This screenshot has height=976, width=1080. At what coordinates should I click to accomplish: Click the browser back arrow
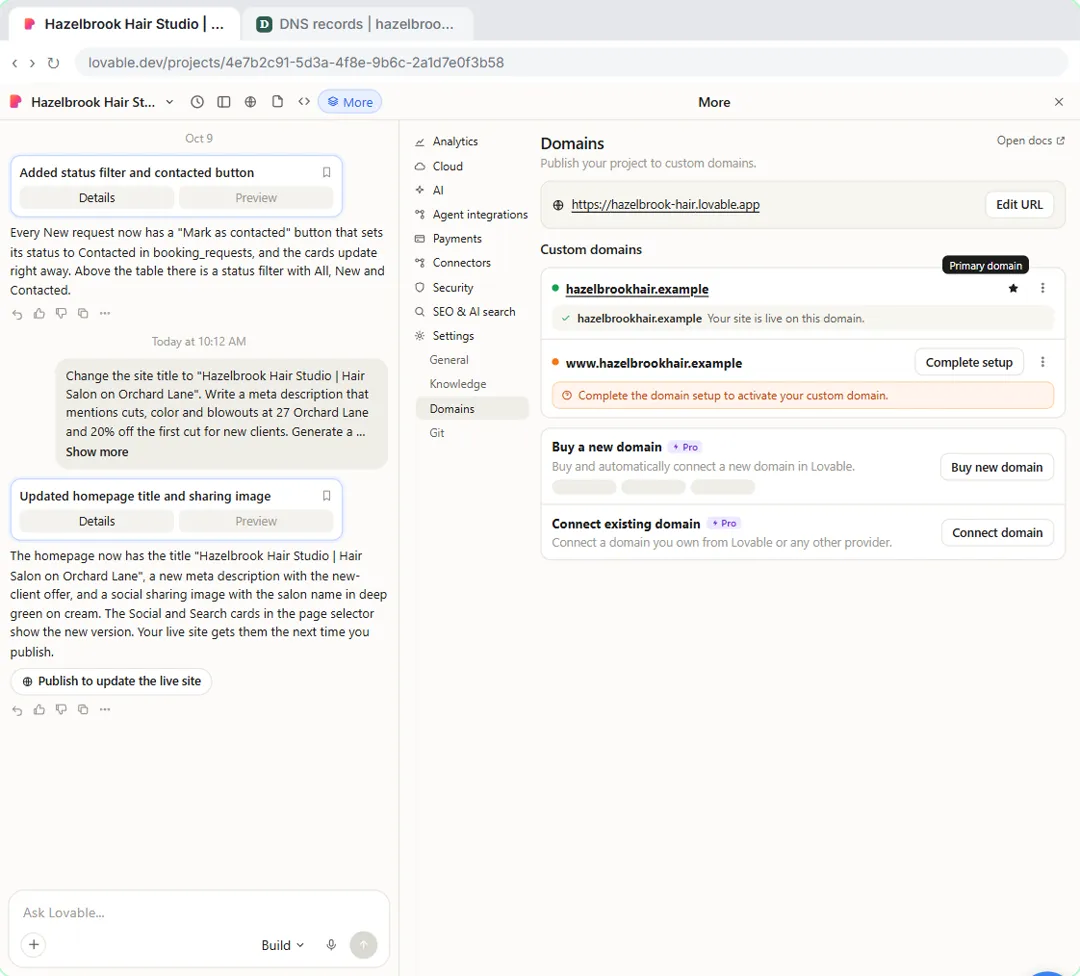(14, 63)
